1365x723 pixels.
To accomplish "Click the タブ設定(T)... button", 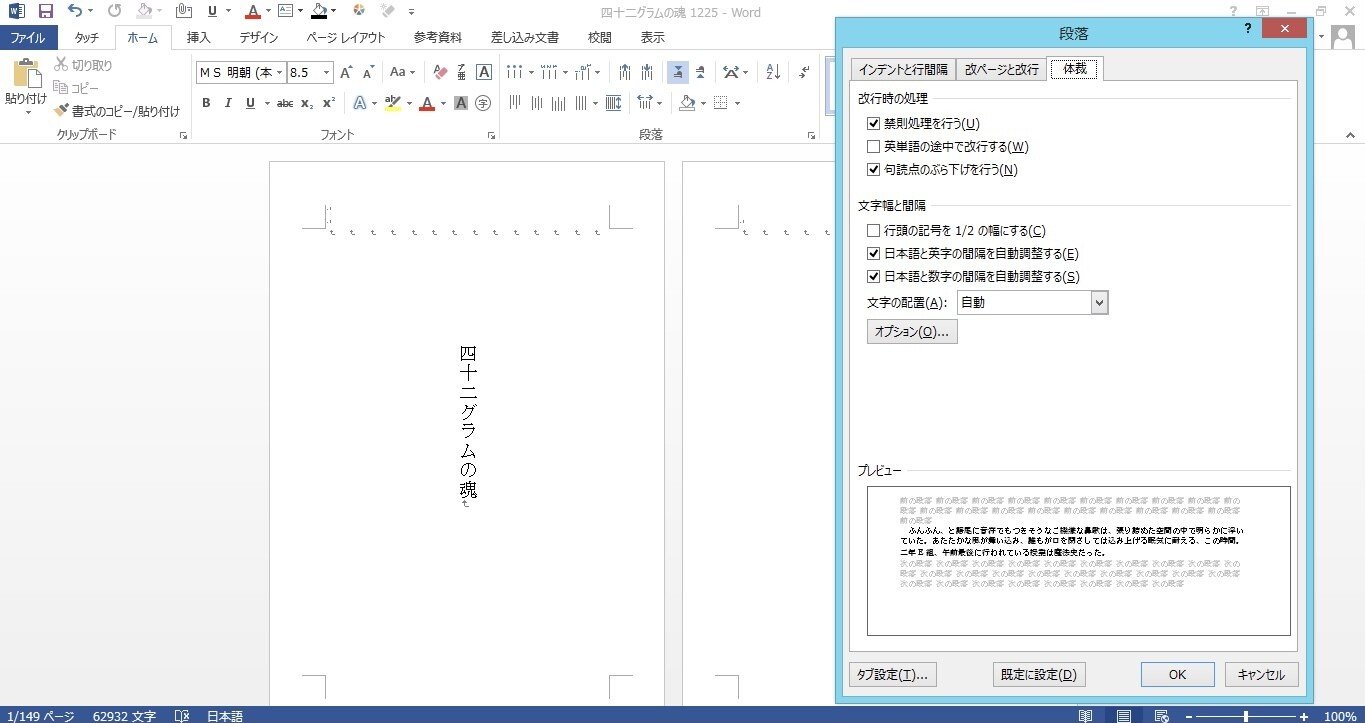I will click(893, 674).
